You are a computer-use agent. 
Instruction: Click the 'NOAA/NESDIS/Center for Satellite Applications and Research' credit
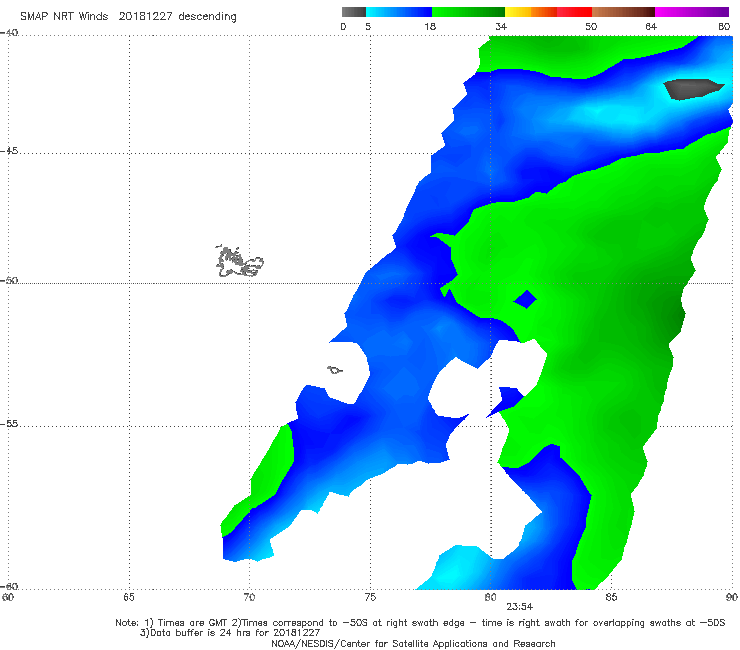tap(413, 643)
